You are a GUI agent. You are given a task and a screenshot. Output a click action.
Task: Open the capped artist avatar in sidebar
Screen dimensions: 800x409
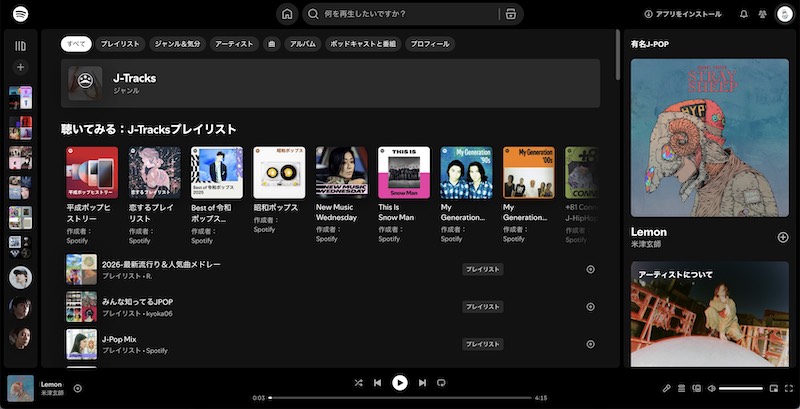pos(20,277)
